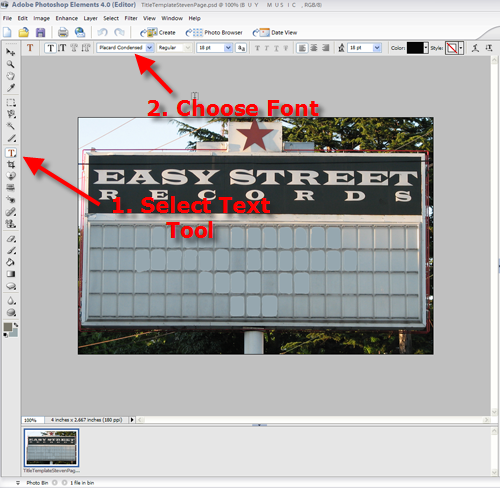Select the Crop tool
Image resolution: width=500 pixels, height=488 pixels.
pos(11,164)
